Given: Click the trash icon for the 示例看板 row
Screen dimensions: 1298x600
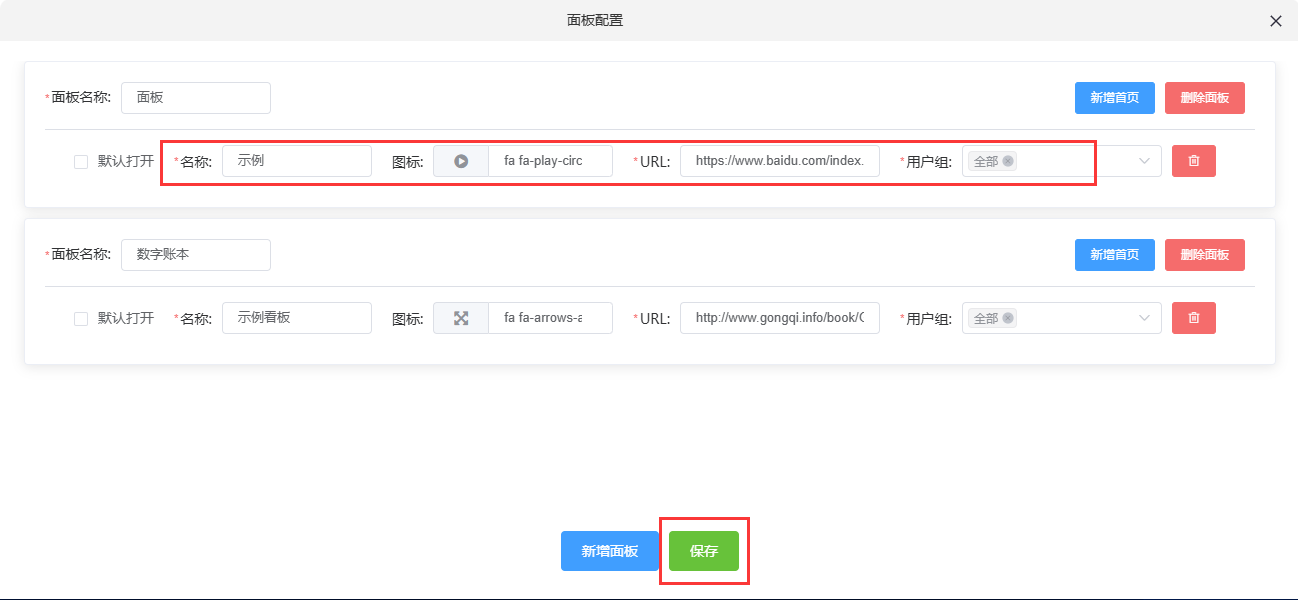Looking at the screenshot, I should pyautogui.click(x=1193, y=318).
